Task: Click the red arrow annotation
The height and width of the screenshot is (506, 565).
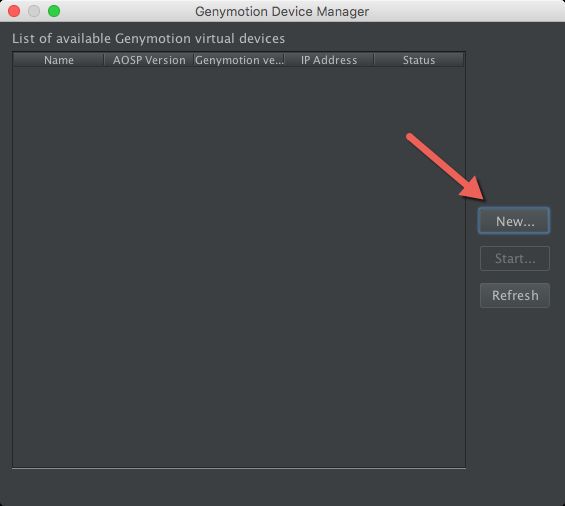Action: pos(447,167)
